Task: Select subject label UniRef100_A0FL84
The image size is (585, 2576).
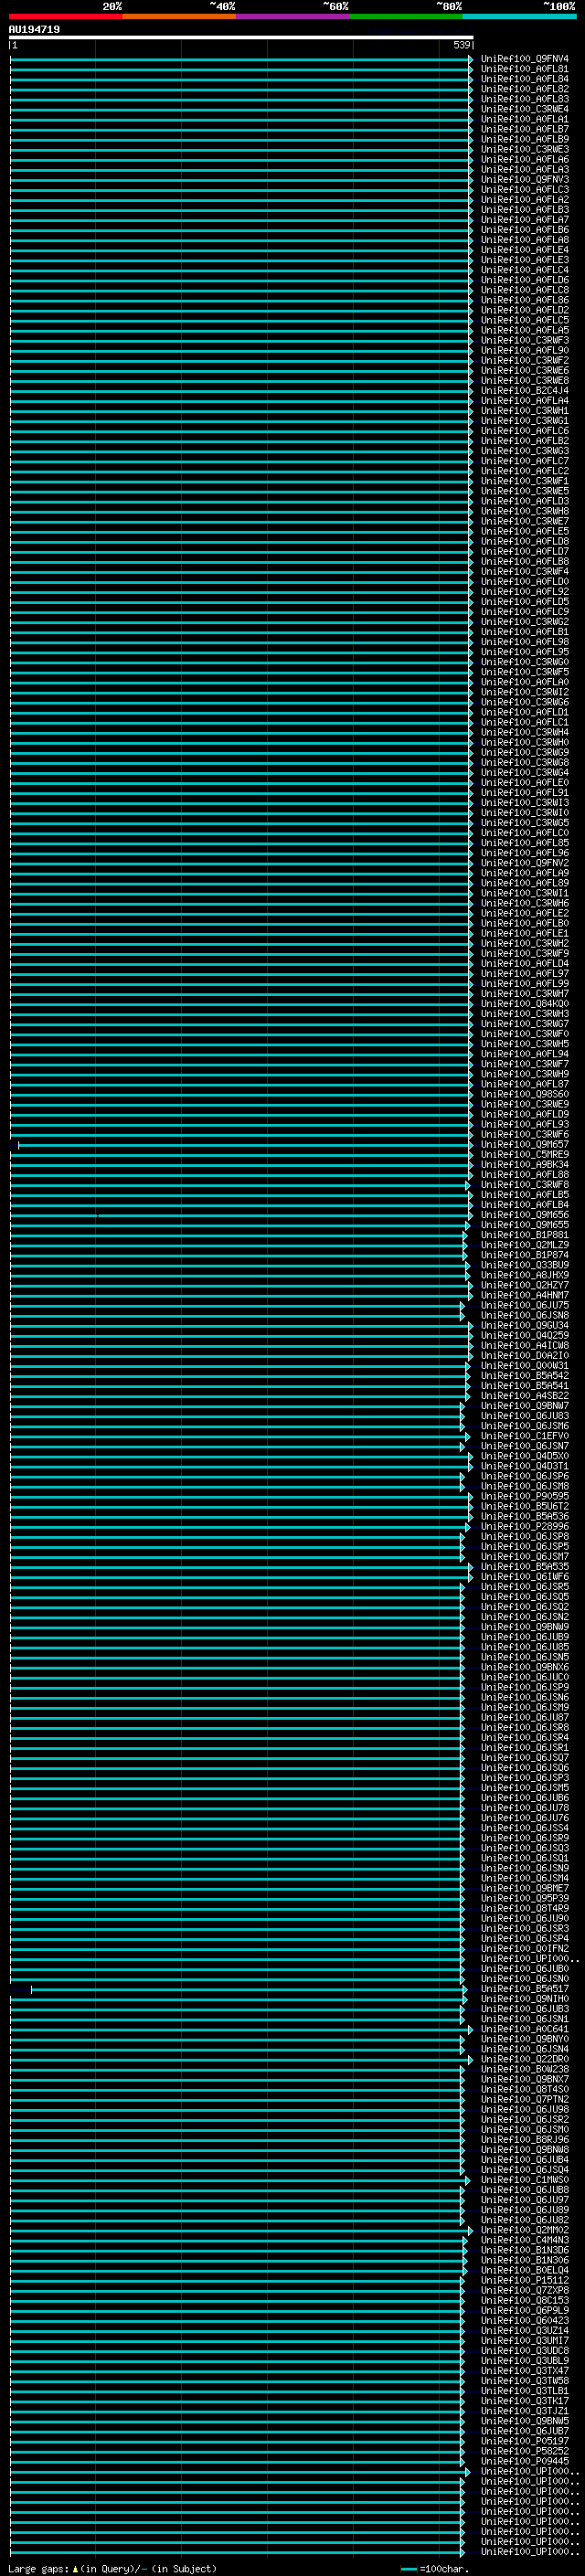Action: pyautogui.click(x=525, y=79)
